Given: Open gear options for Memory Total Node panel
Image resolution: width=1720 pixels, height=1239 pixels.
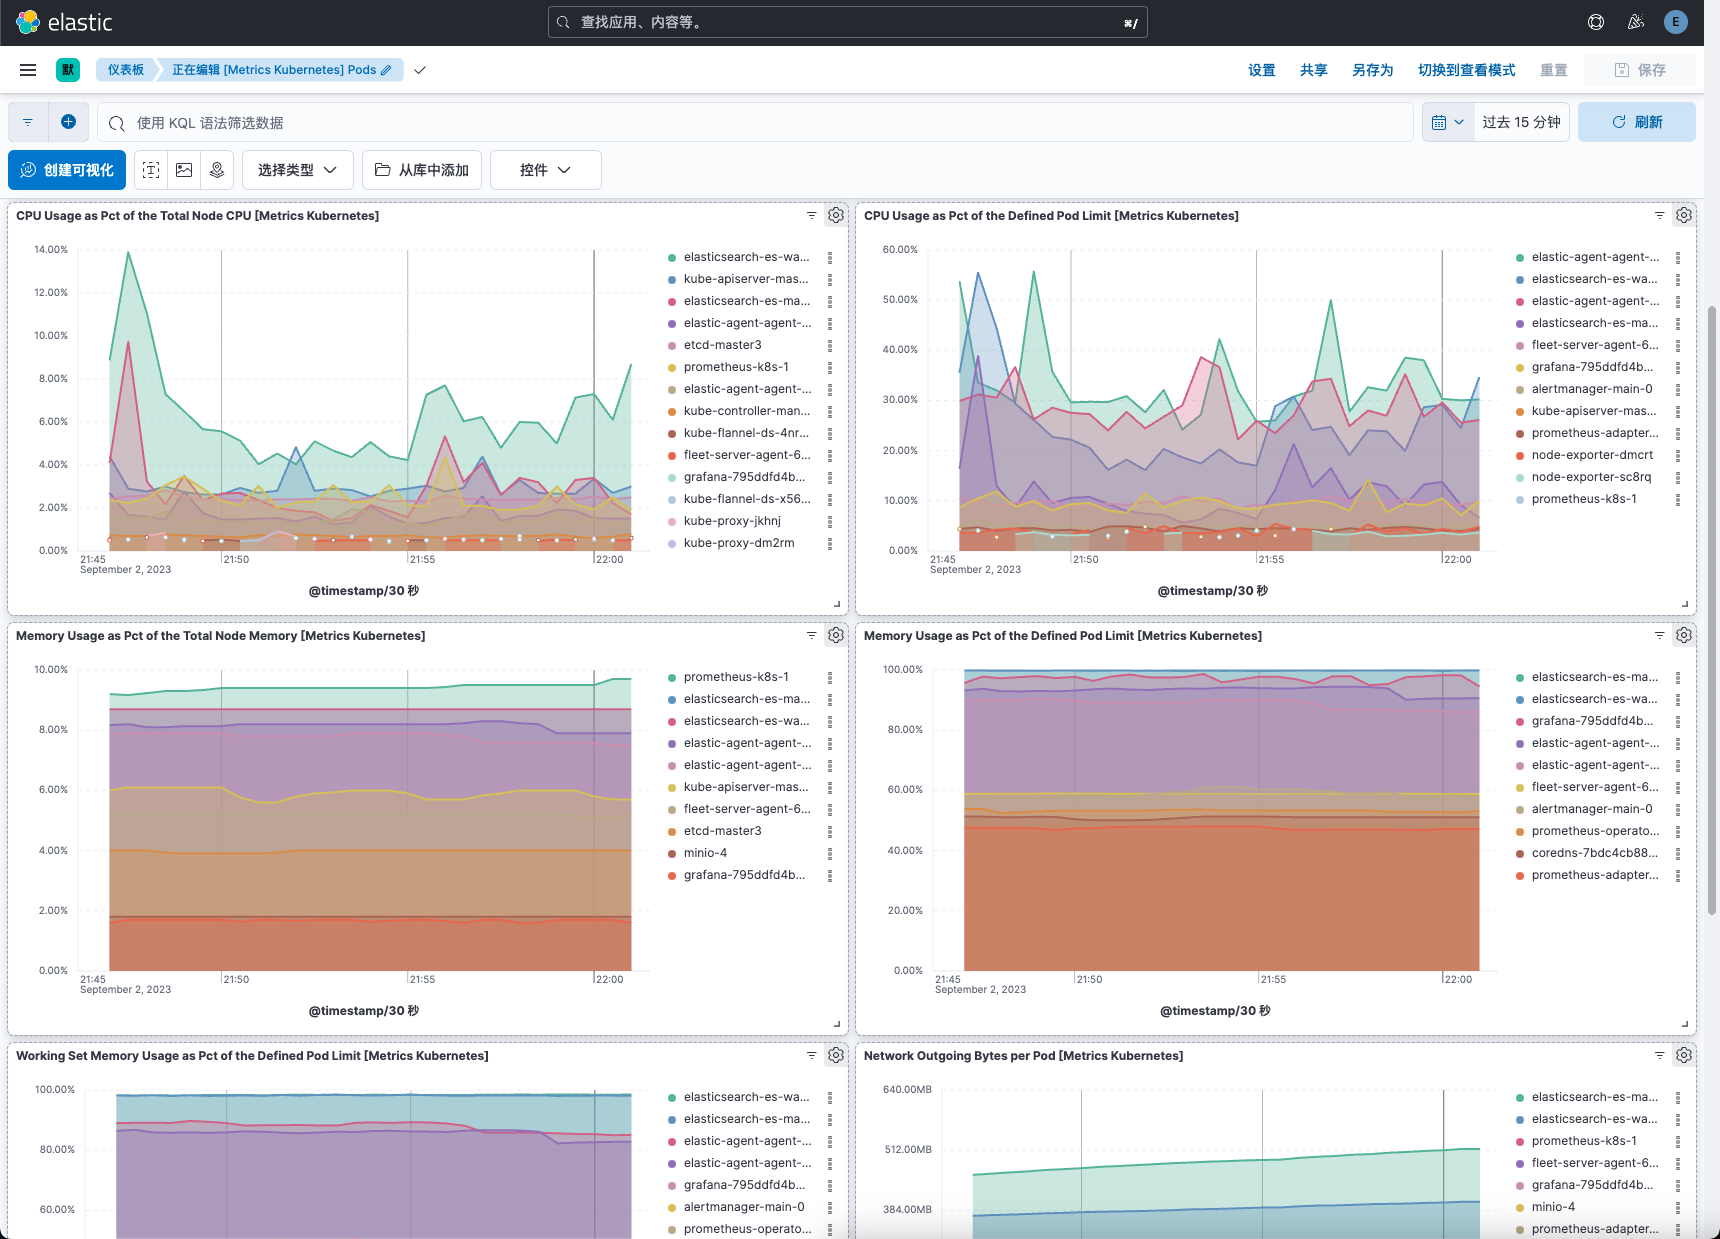Looking at the screenshot, I should 836,635.
